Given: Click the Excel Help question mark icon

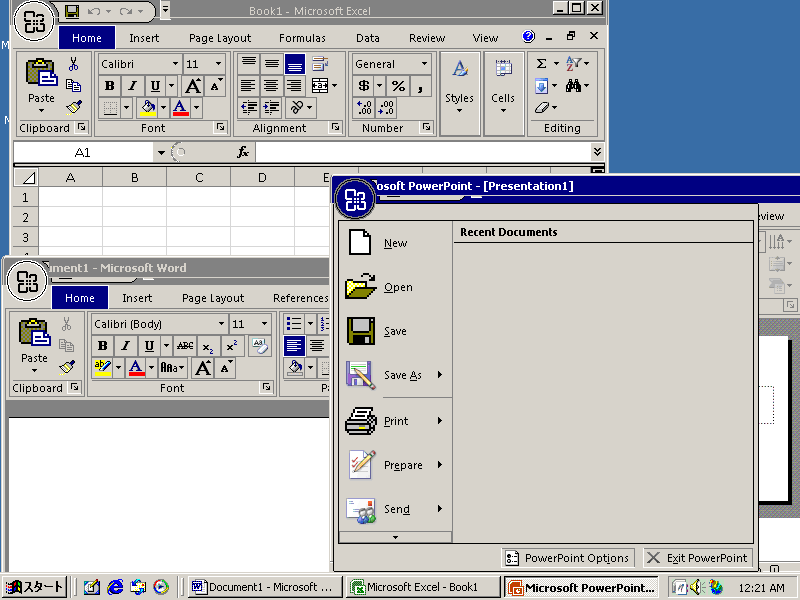Looking at the screenshot, I should (529, 36).
